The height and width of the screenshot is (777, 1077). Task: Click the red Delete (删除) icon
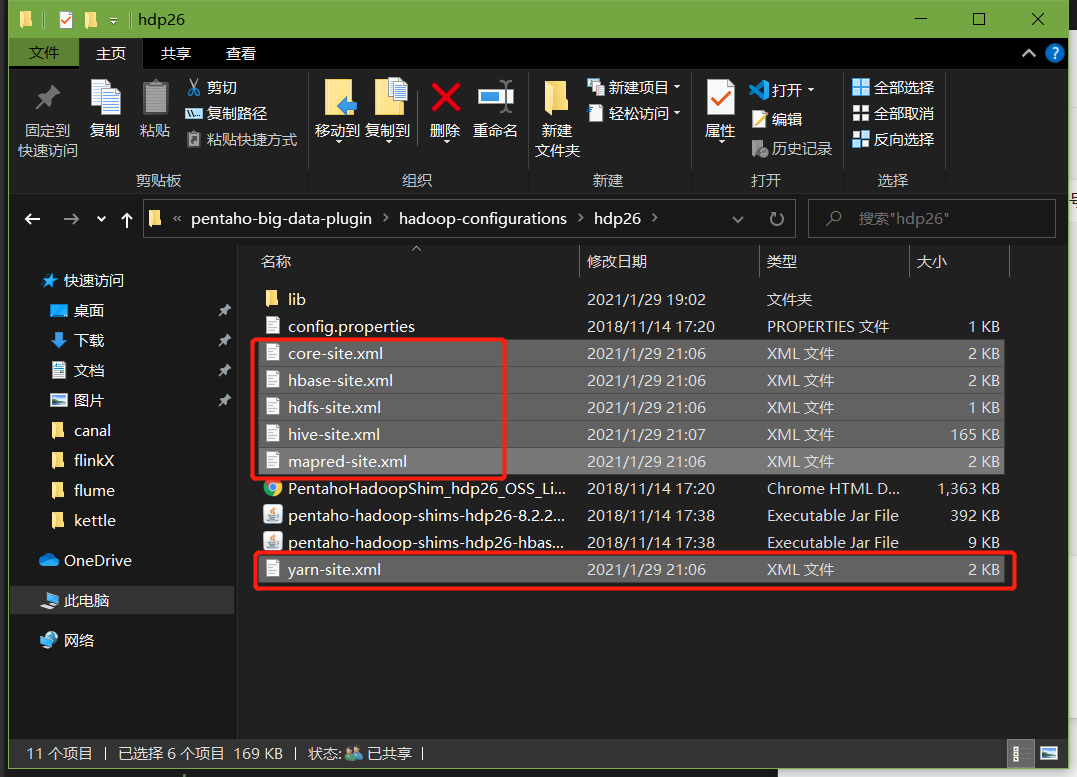tap(445, 98)
